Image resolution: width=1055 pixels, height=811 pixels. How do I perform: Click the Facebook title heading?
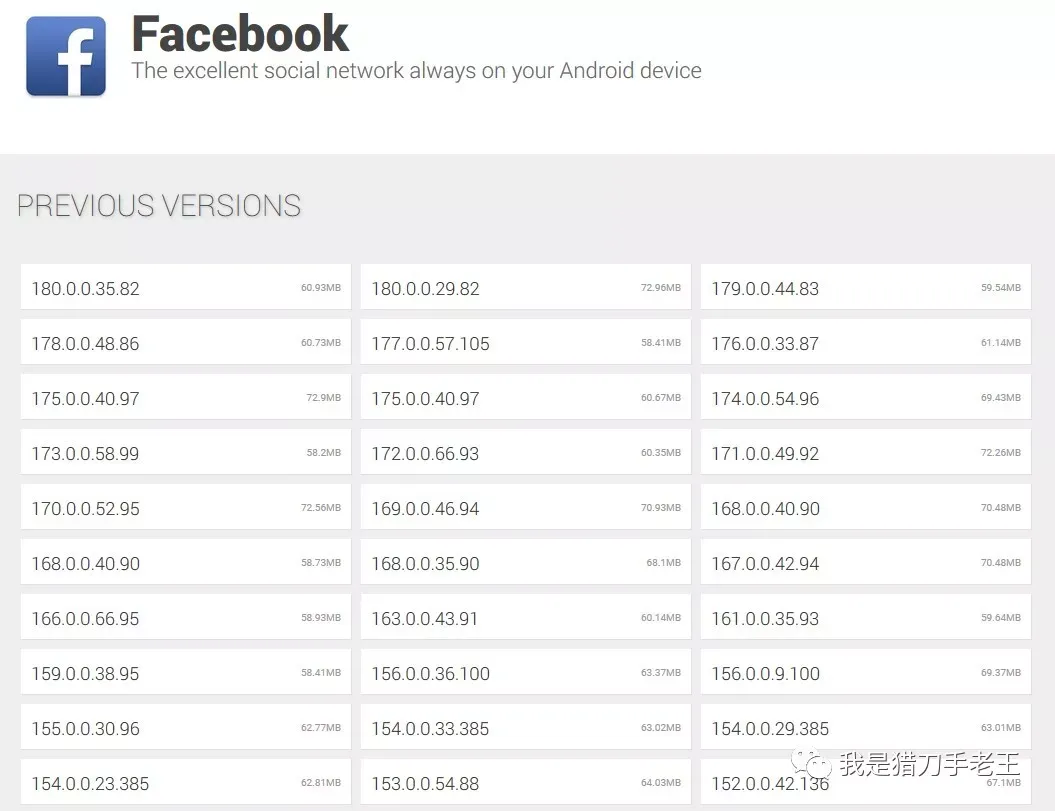(240, 34)
